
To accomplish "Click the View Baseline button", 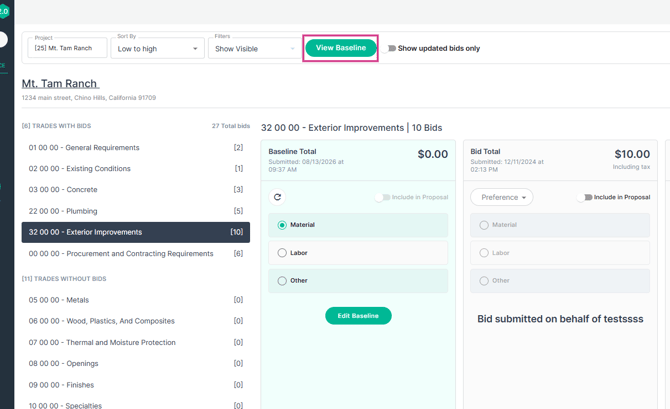I will [x=341, y=48].
